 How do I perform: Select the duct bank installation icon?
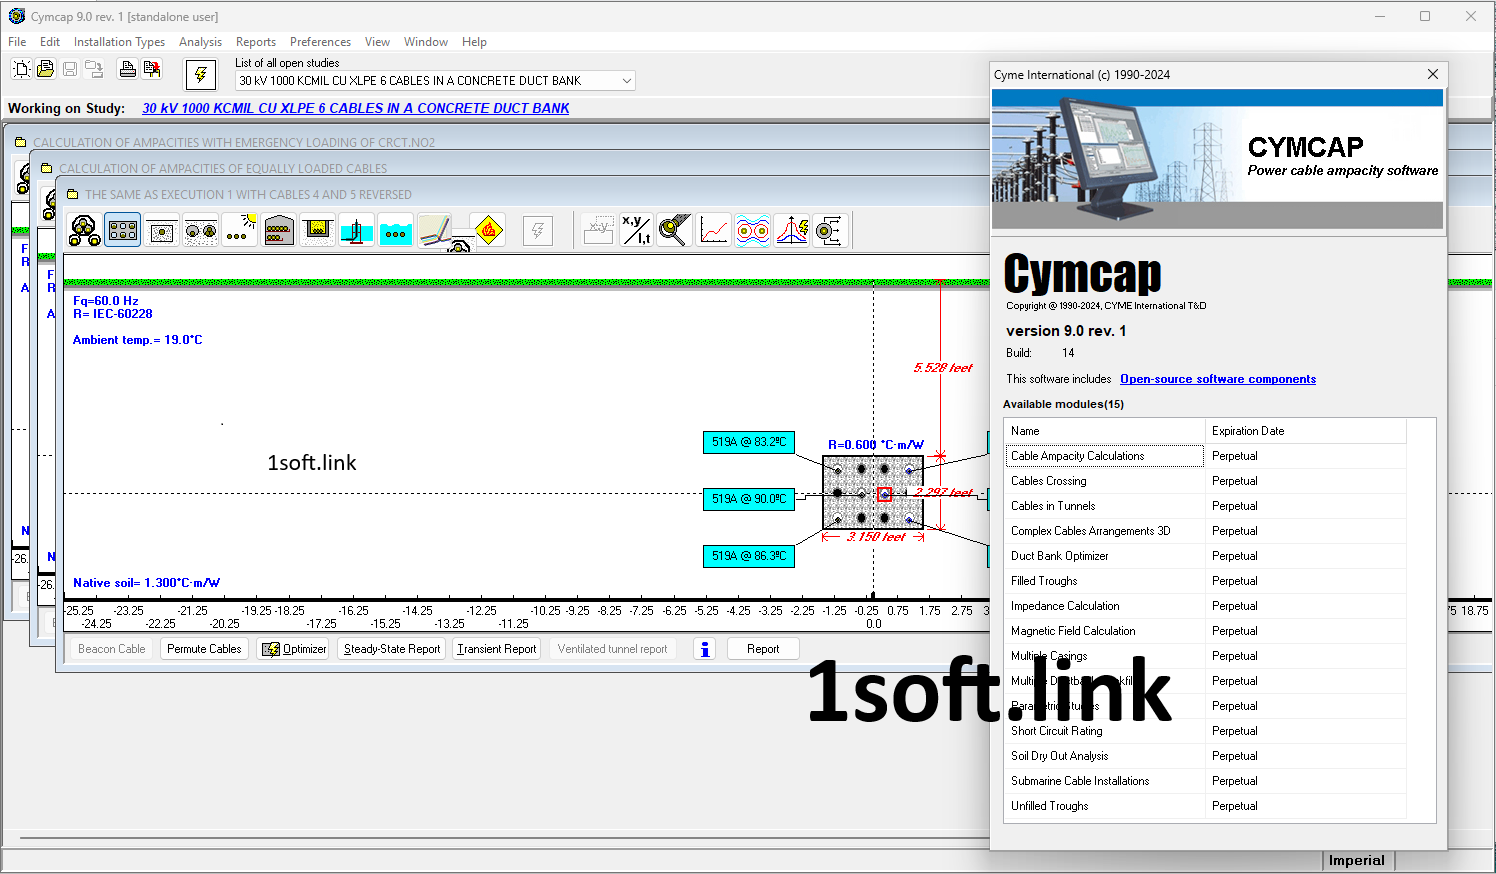click(x=123, y=231)
